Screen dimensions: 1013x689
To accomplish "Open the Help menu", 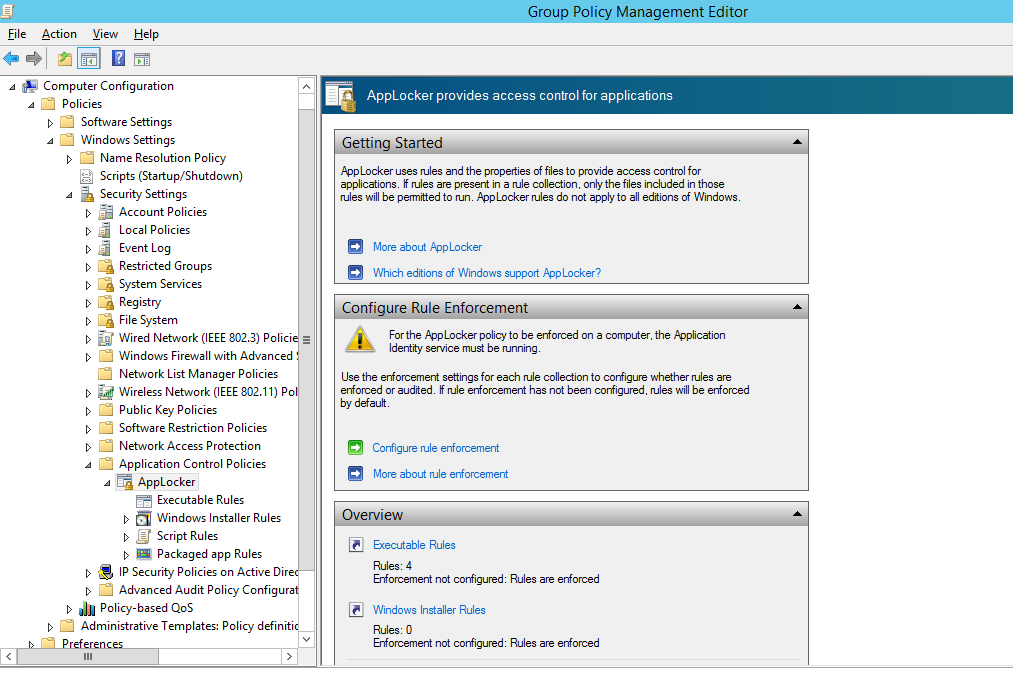I will point(146,34).
